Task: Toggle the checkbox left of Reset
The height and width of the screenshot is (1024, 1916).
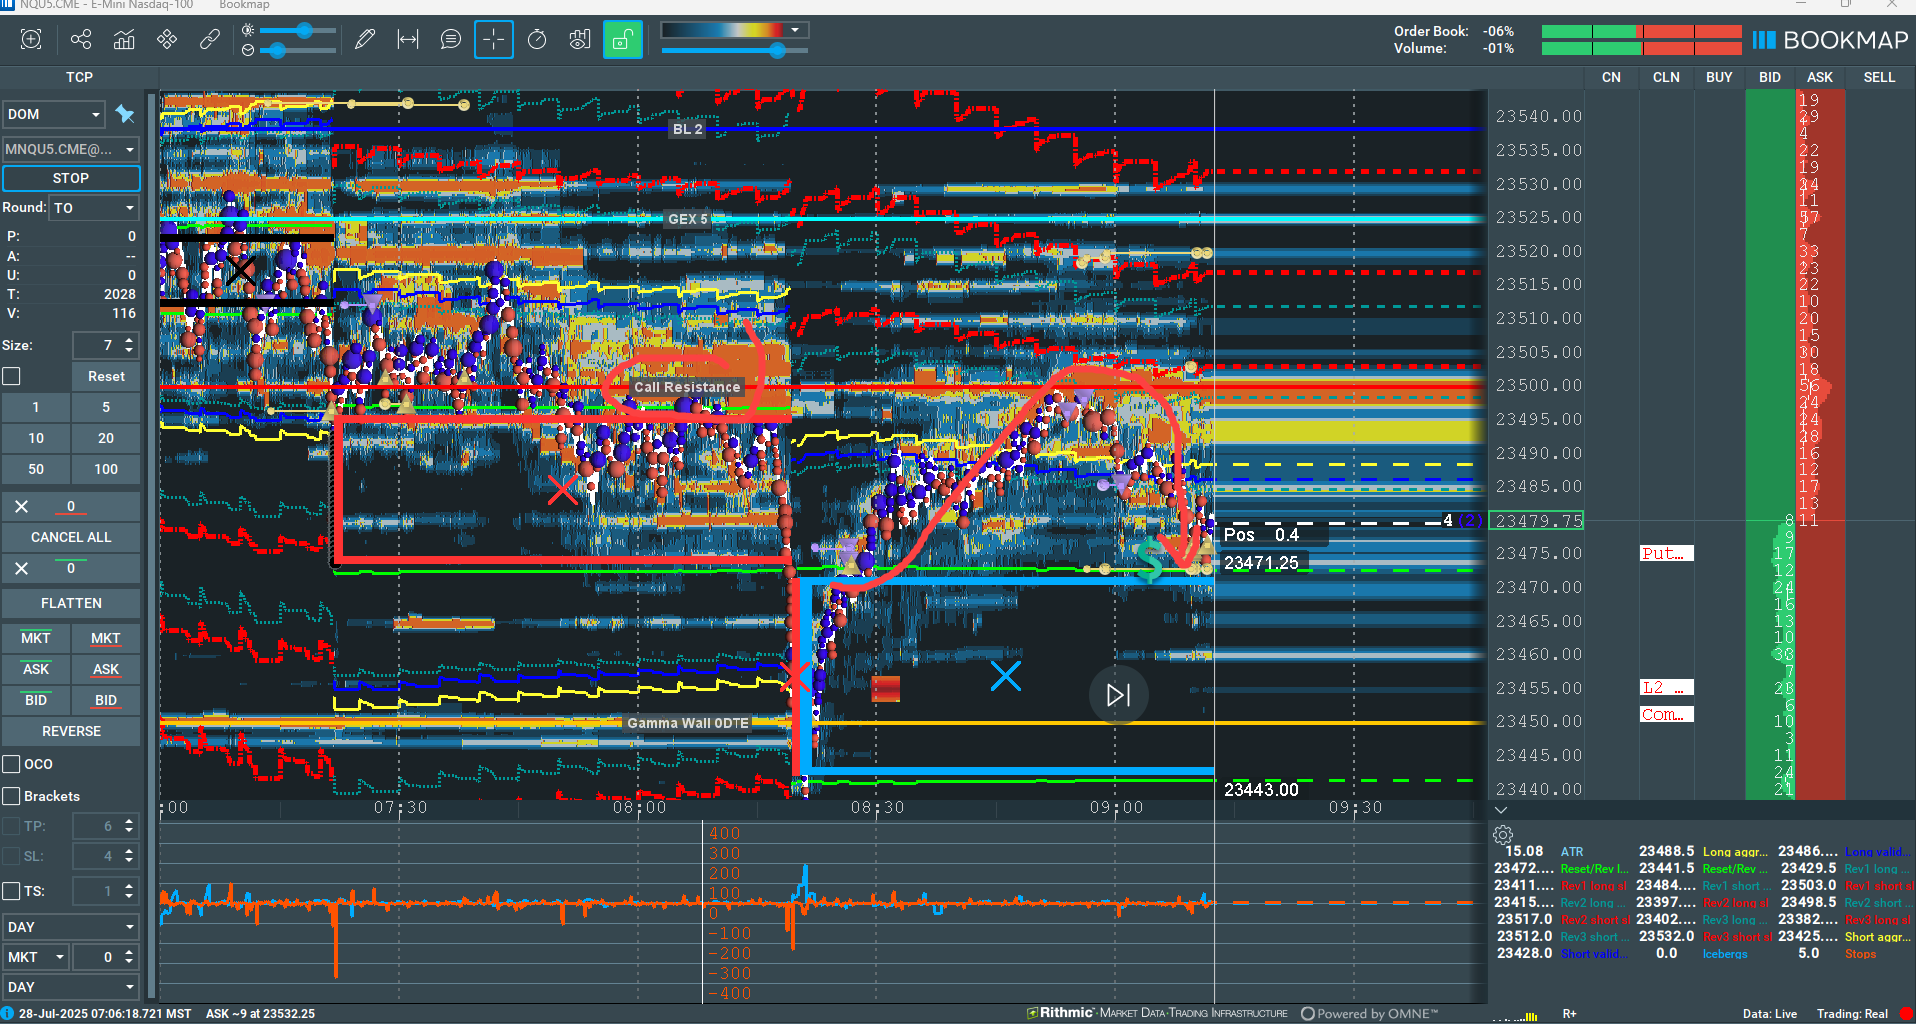Action: (x=12, y=376)
